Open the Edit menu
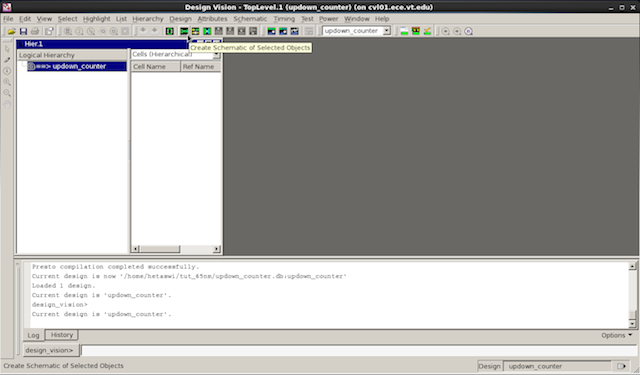The image size is (640, 375). coord(25,19)
